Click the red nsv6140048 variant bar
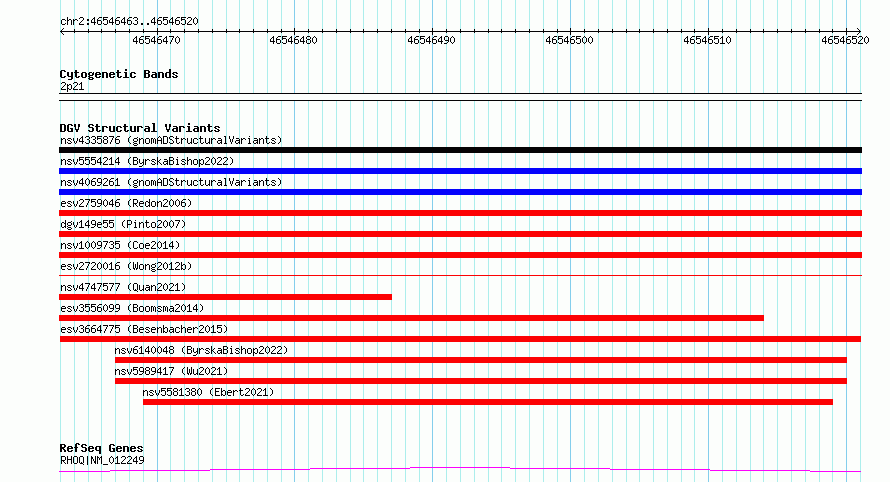This screenshot has width=890, height=482. coord(481,361)
